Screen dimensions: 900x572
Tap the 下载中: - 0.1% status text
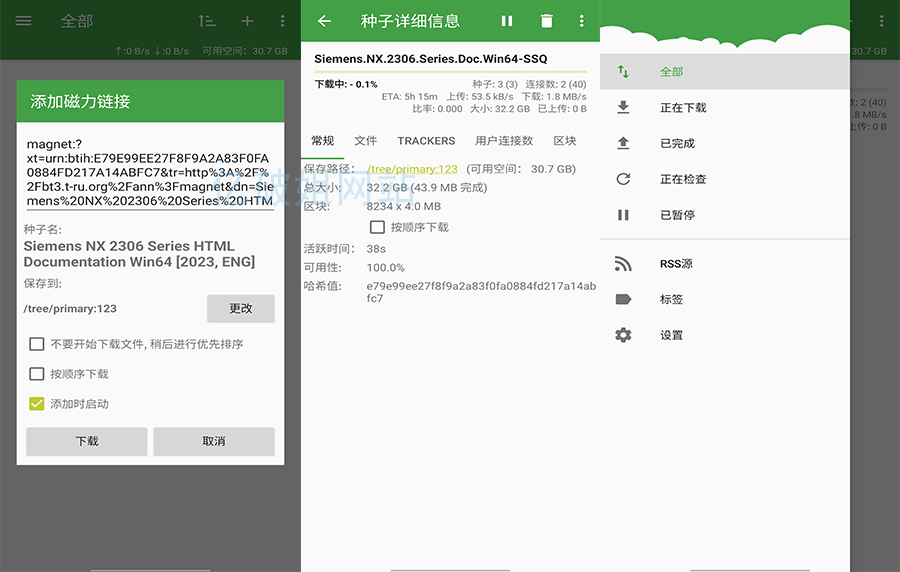coord(346,84)
